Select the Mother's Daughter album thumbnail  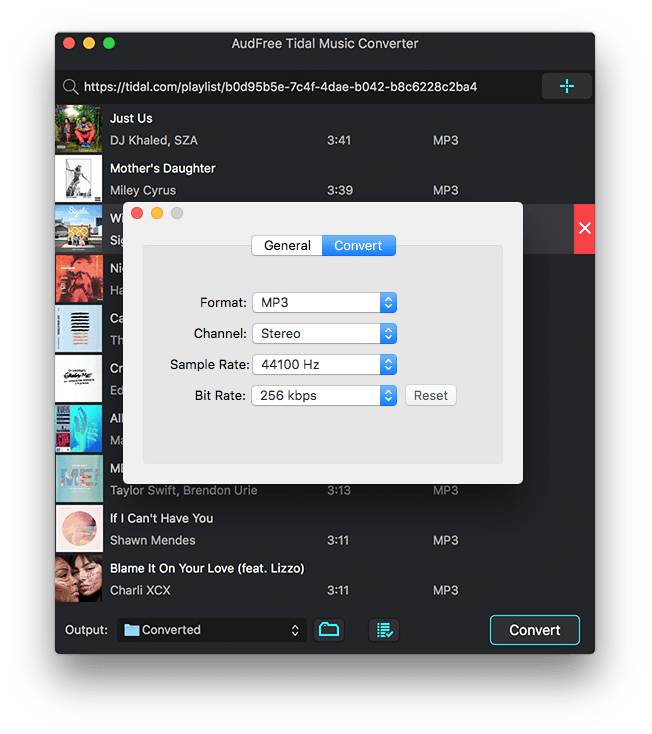[x=79, y=179]
